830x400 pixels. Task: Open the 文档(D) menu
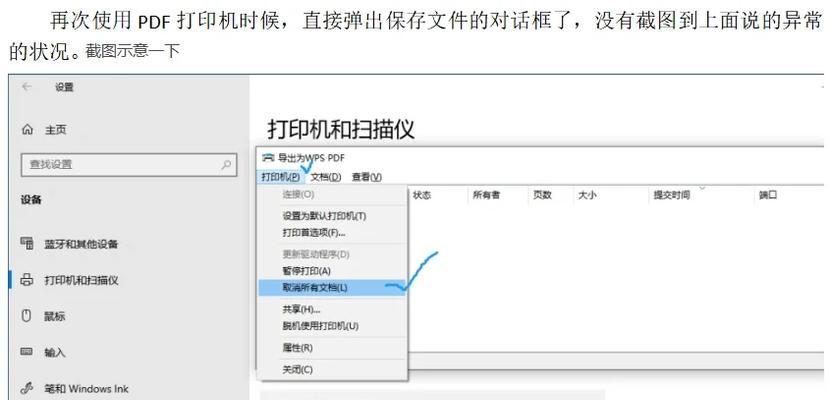coord(326,177)
